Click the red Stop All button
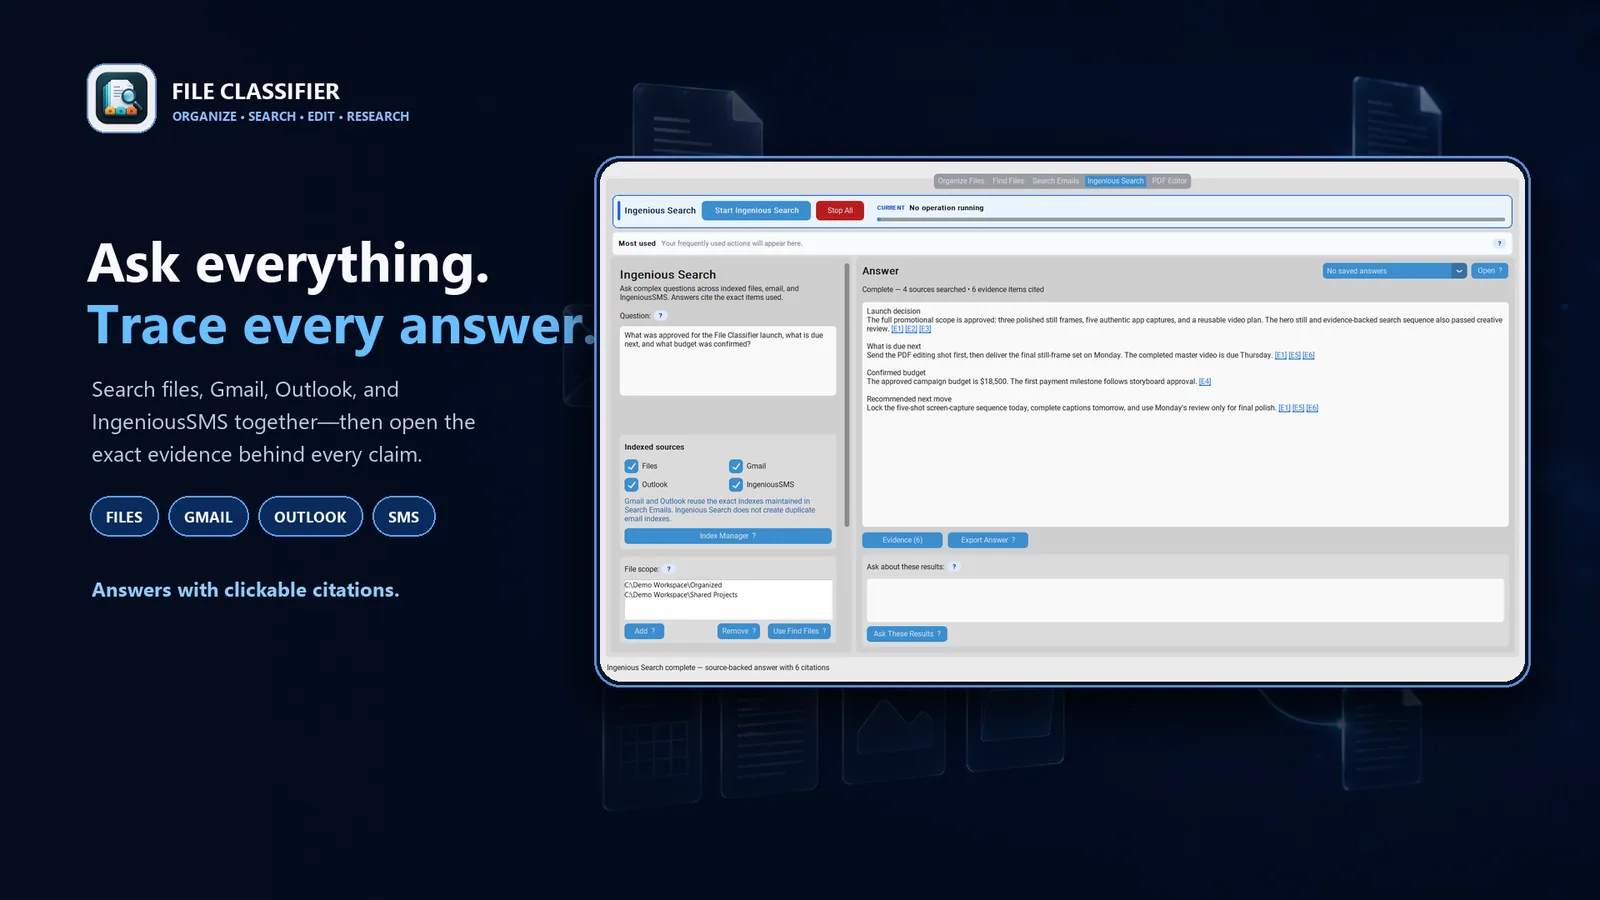 coord(840,211)
